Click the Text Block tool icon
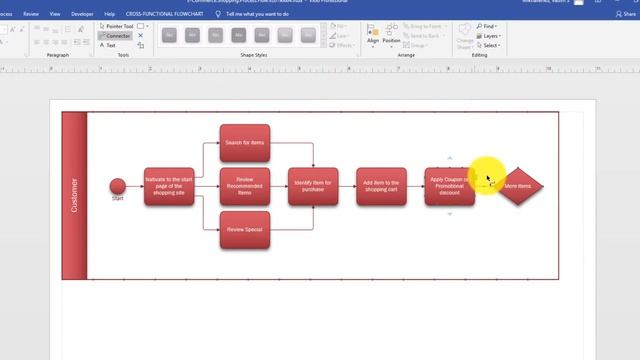Viewport: 640px width, 360px height. coord(141,45)
